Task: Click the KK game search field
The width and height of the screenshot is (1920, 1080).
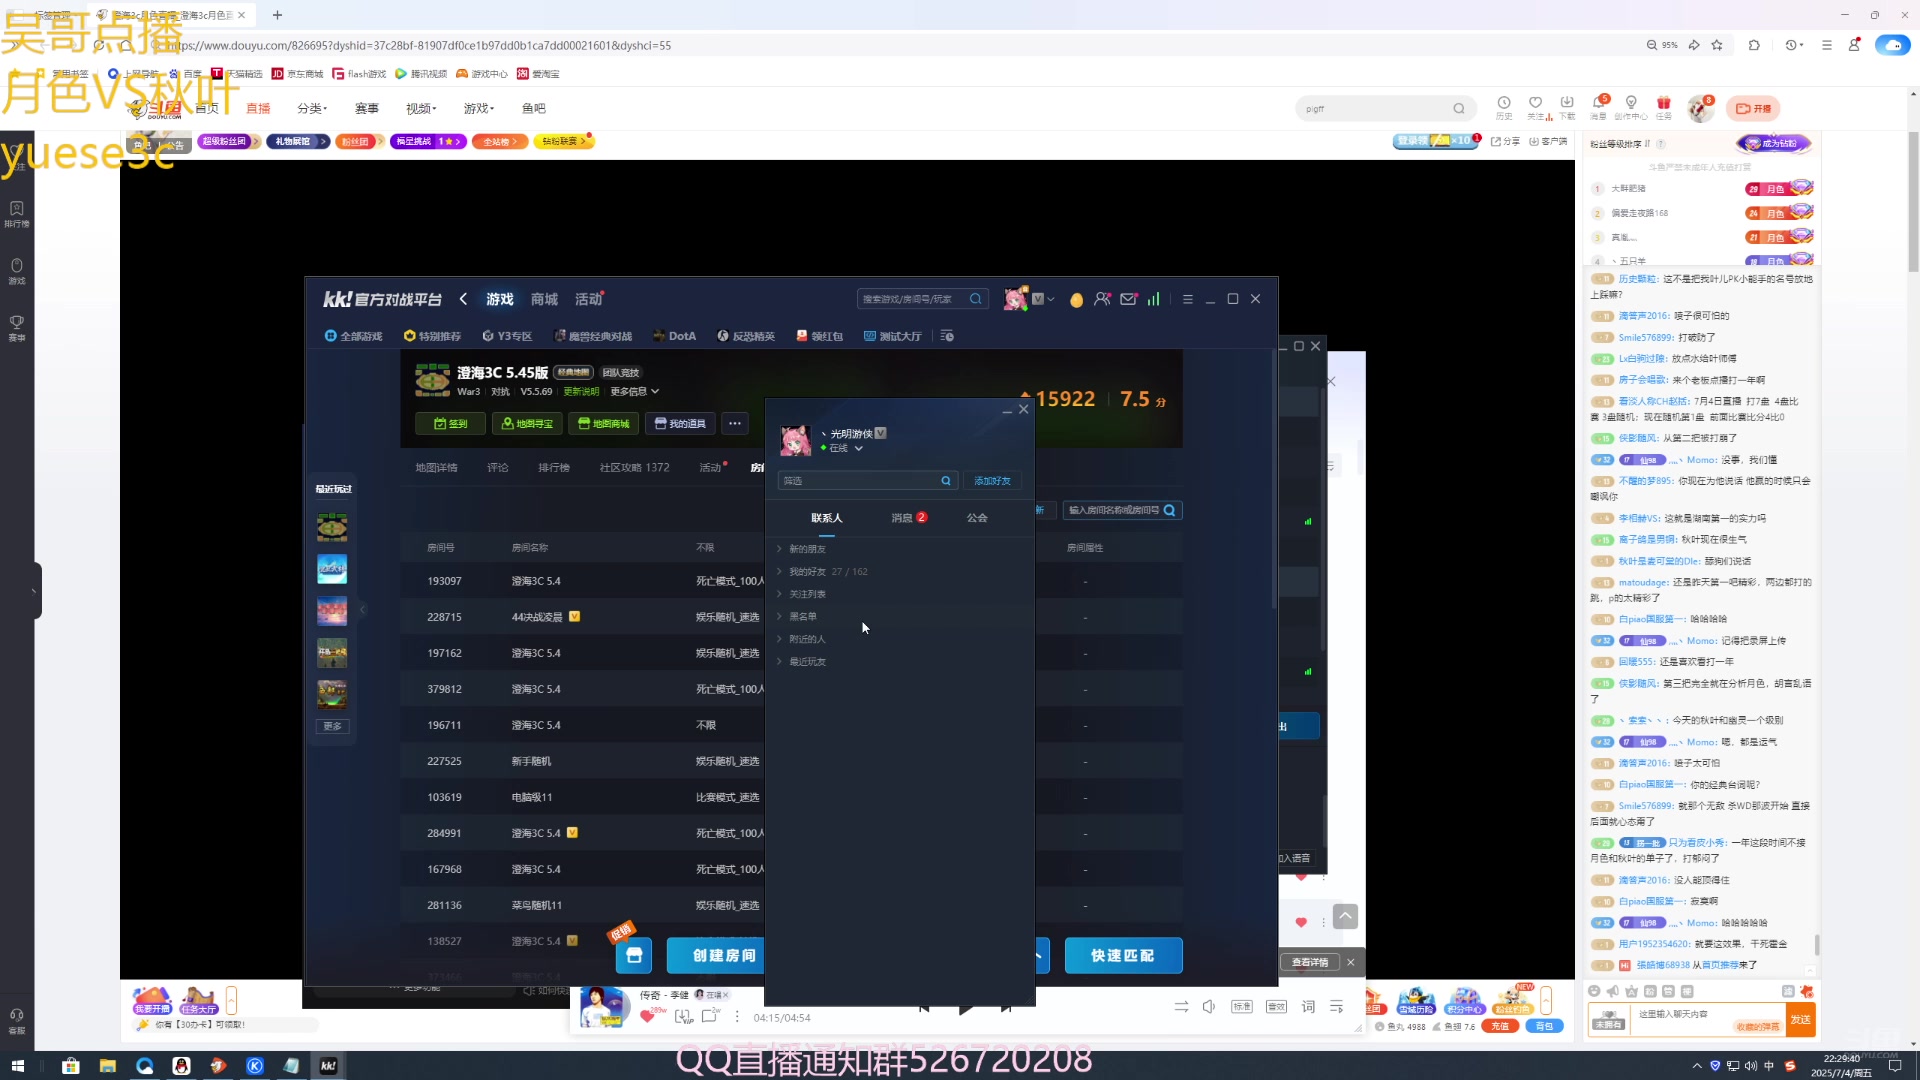Action: tap(922, 299)
